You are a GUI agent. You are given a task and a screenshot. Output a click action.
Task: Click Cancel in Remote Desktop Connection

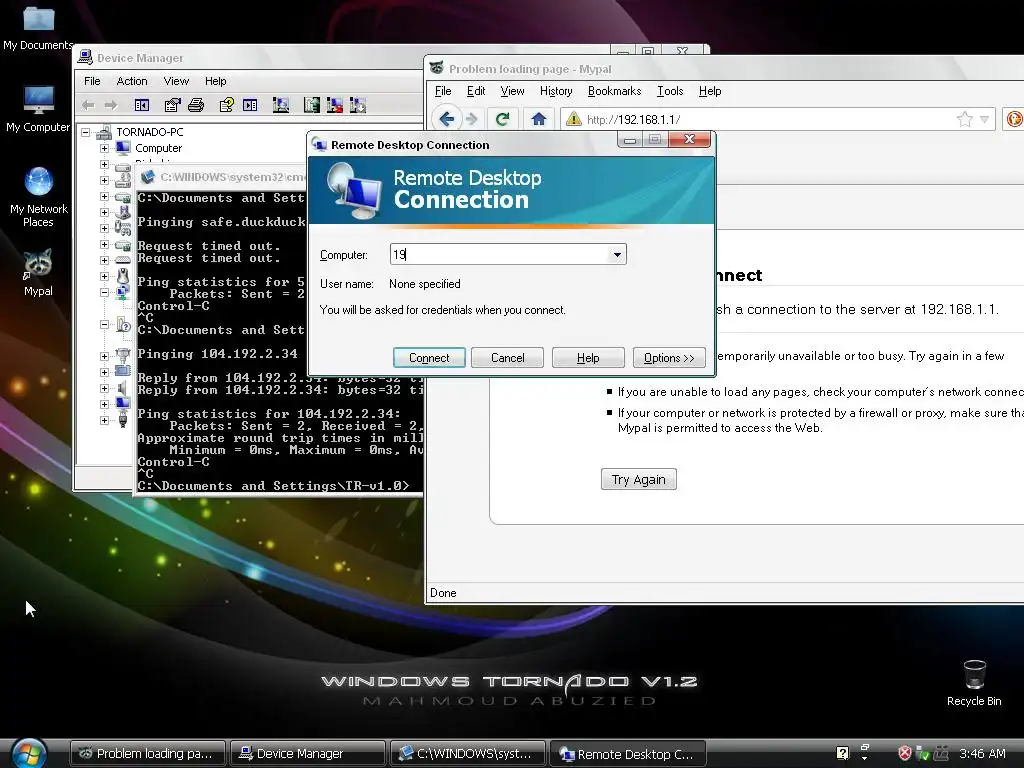[x=507, y=358]
